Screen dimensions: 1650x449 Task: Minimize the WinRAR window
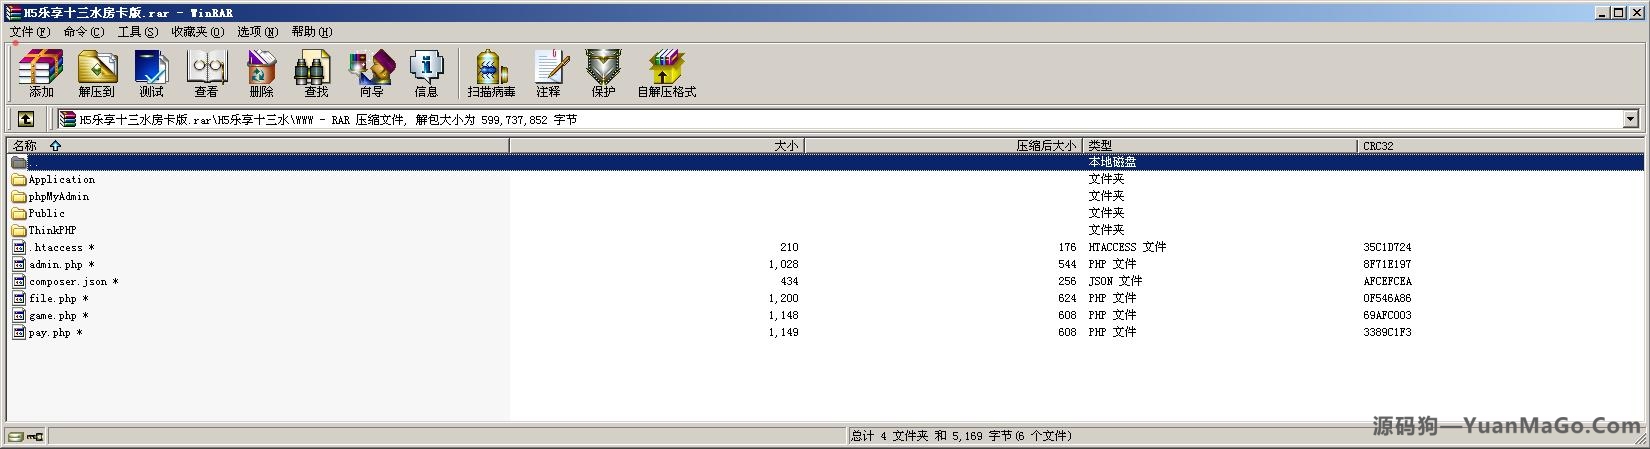coord(1604,13)
